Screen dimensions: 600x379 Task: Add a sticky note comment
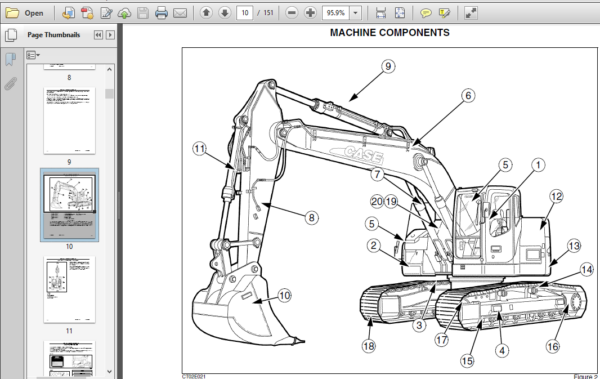pyautogui.click(x=426, y=13)
